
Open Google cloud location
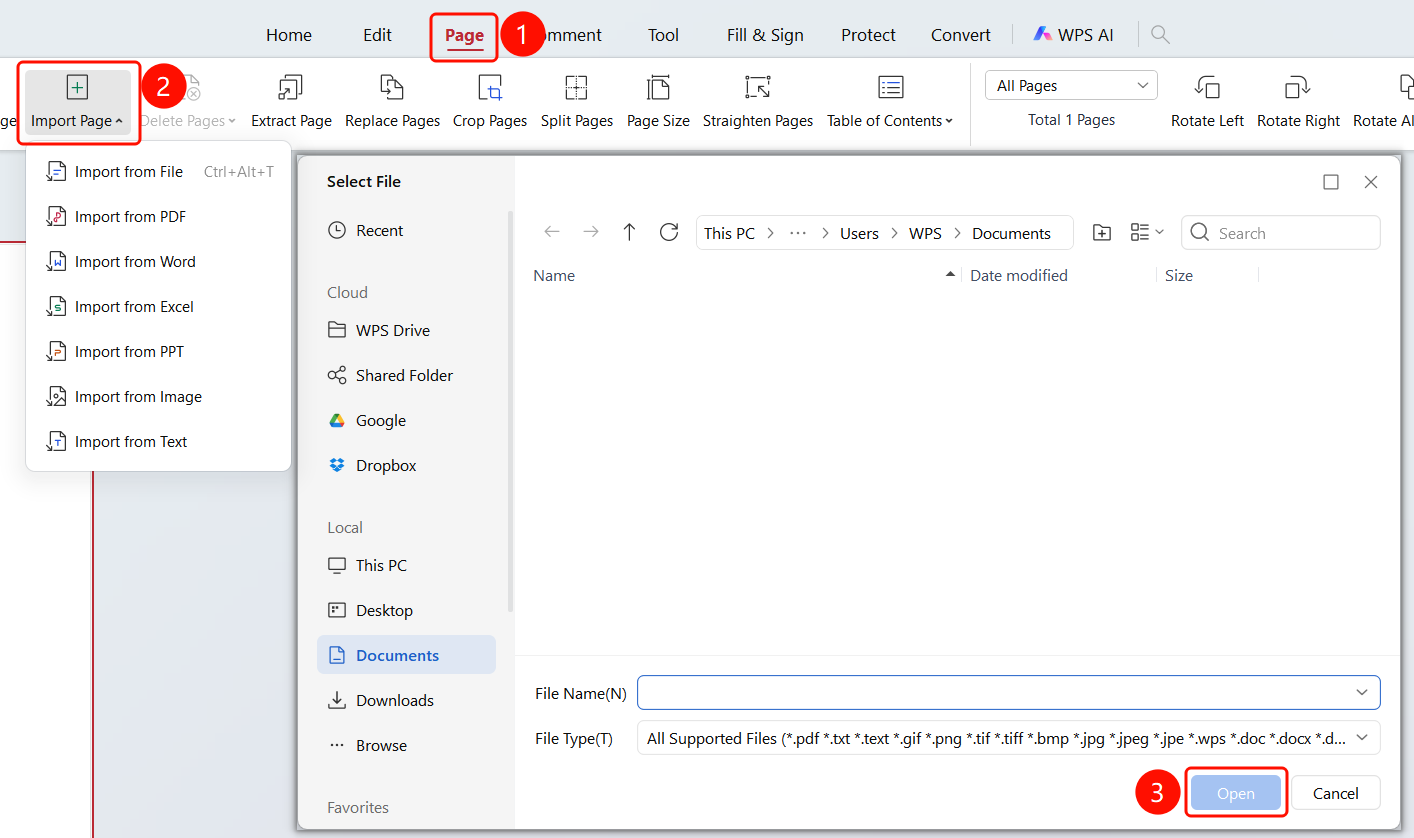367,420
